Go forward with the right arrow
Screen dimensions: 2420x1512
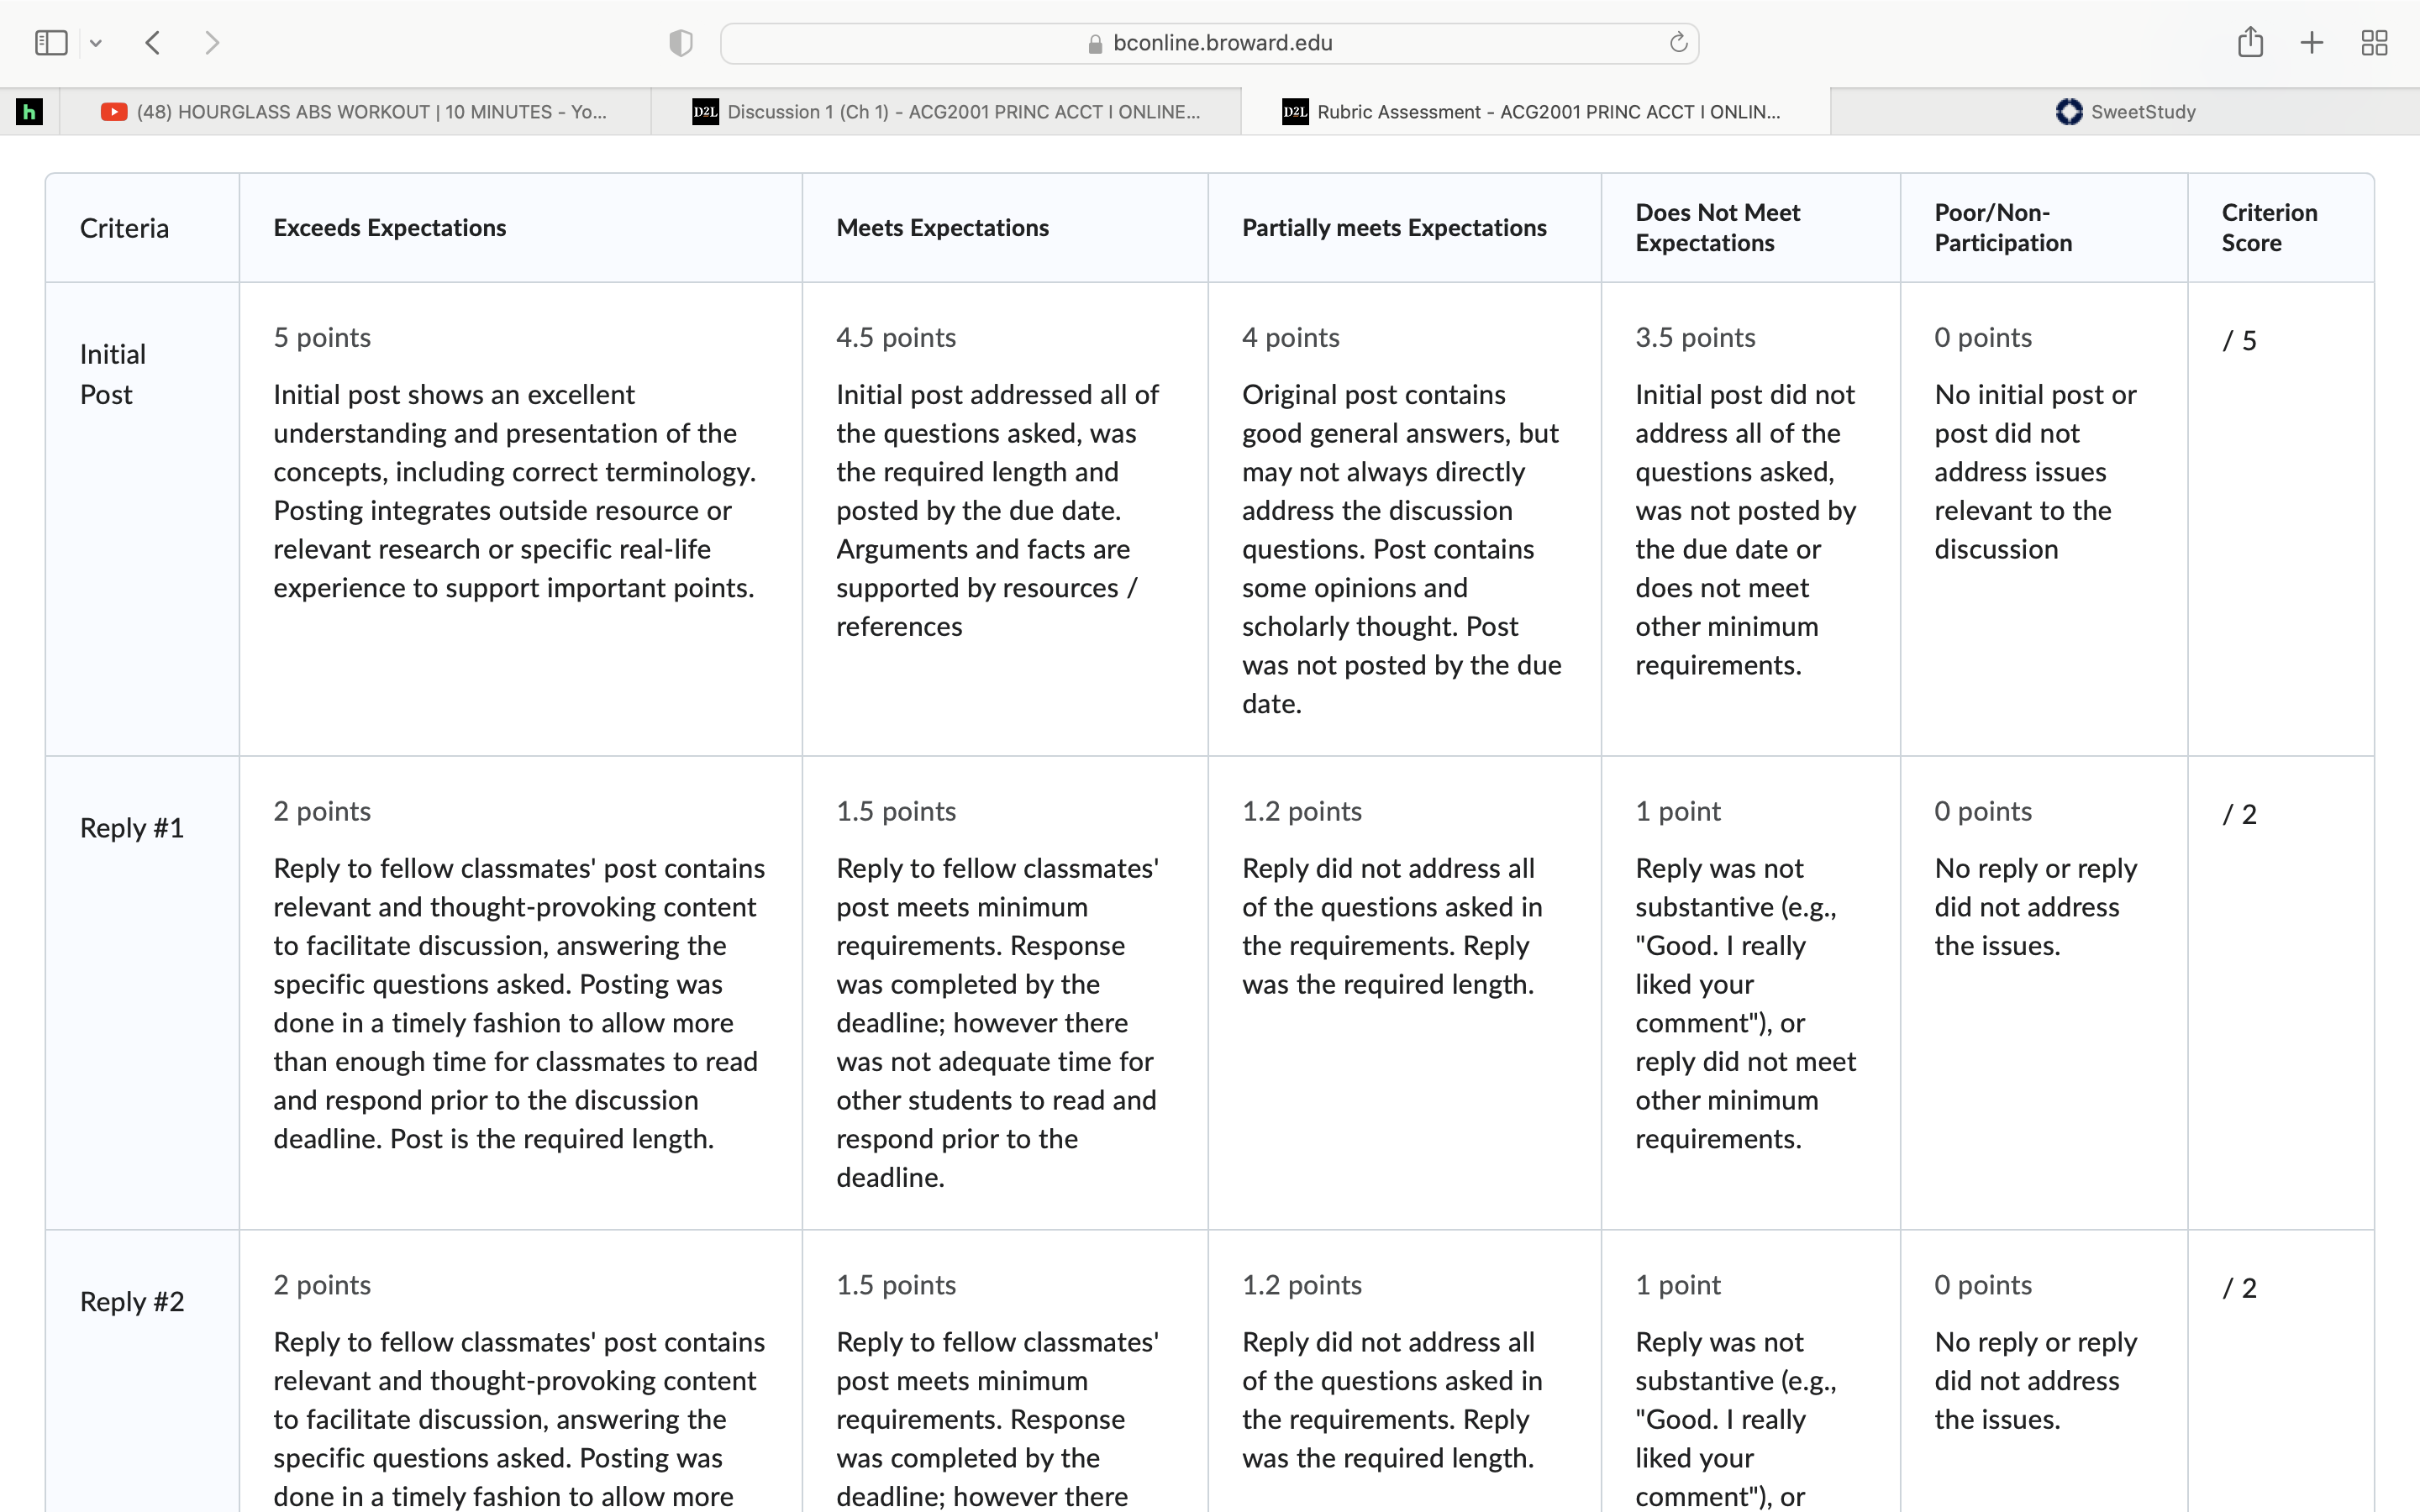pyautogui.click(x=211, y=43)
